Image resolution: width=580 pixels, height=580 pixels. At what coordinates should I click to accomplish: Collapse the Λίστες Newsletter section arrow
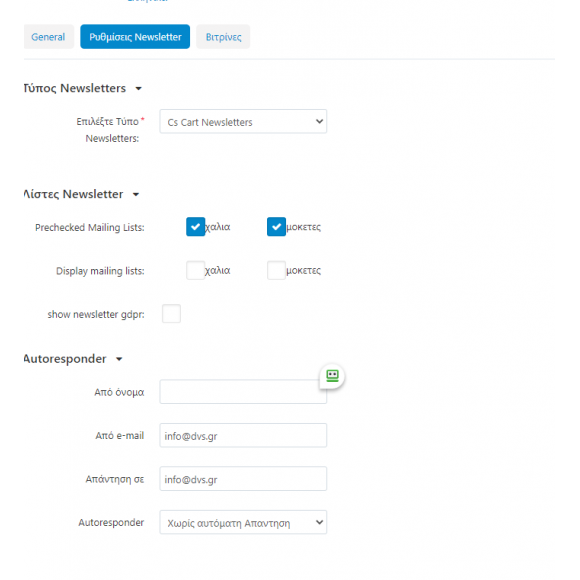136,195
